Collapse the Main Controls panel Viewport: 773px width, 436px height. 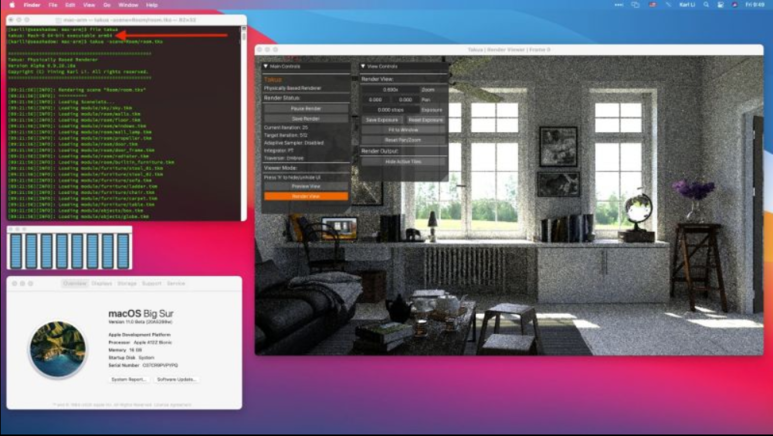tap(266, 66)
